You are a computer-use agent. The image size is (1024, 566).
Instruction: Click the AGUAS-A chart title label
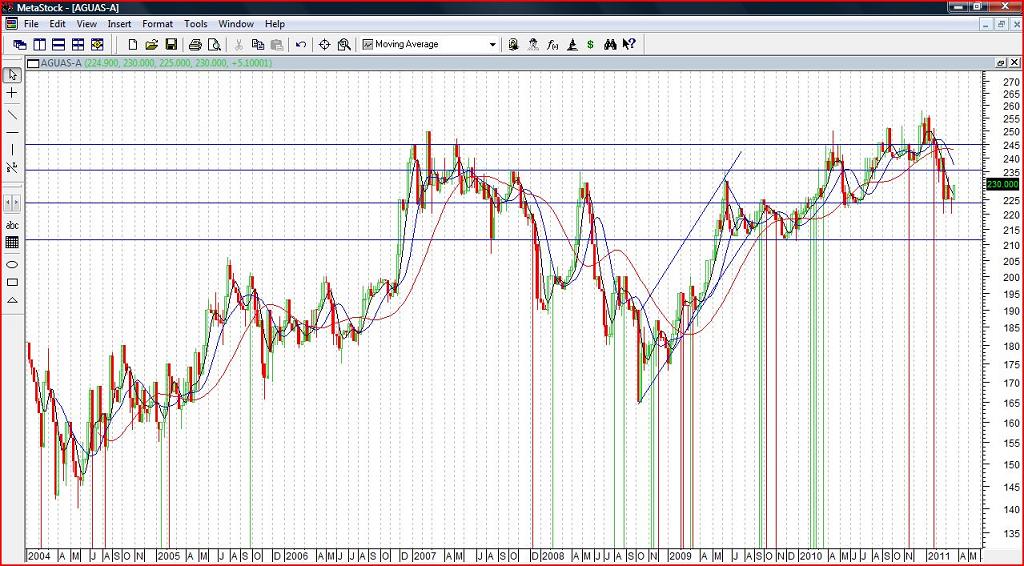61,63
